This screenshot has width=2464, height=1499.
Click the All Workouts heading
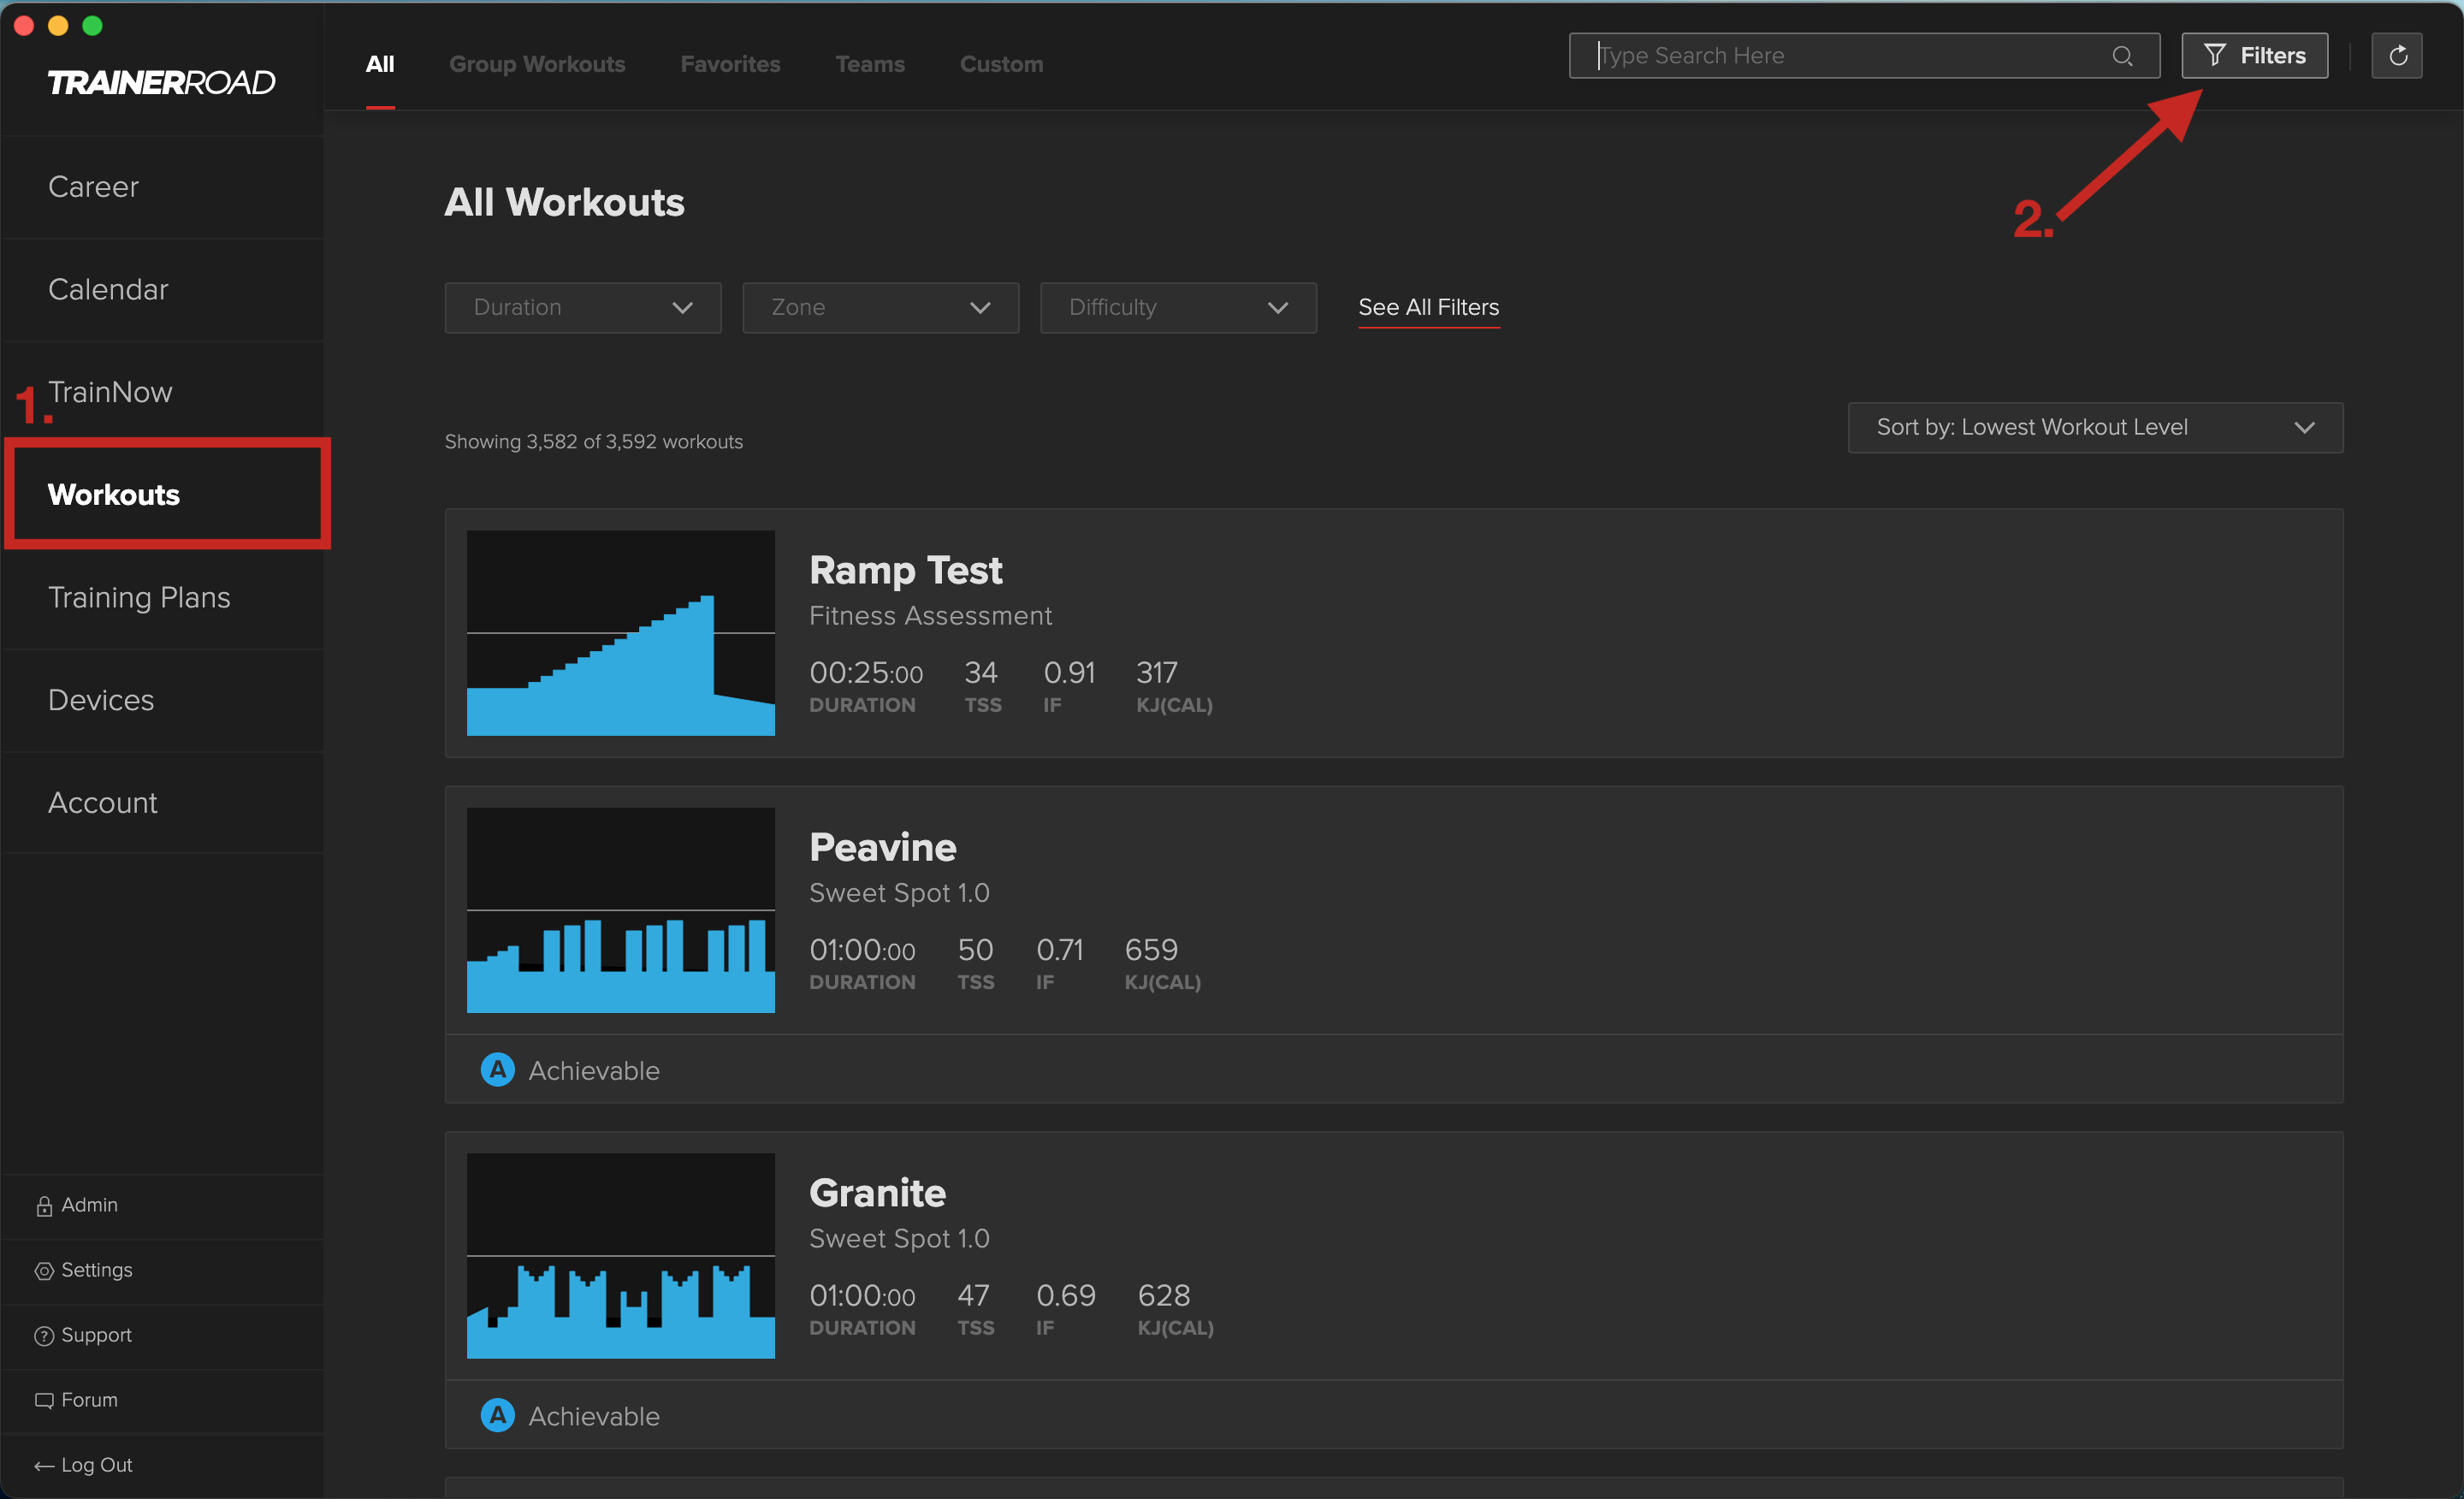pyautogui.click(x=564, y=203)
